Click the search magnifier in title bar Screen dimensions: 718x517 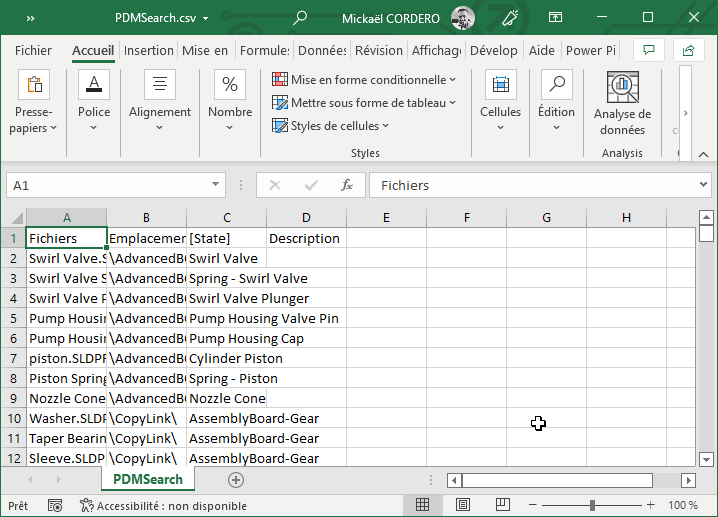[x=300, y=18]
